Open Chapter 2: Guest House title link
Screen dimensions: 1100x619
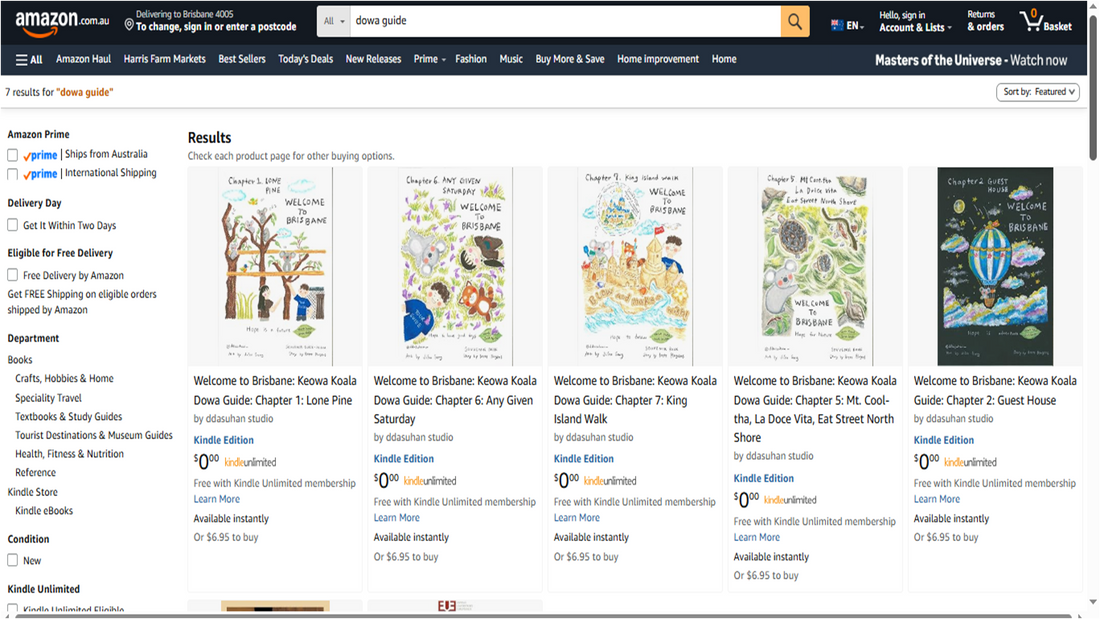tap(995, 390)
